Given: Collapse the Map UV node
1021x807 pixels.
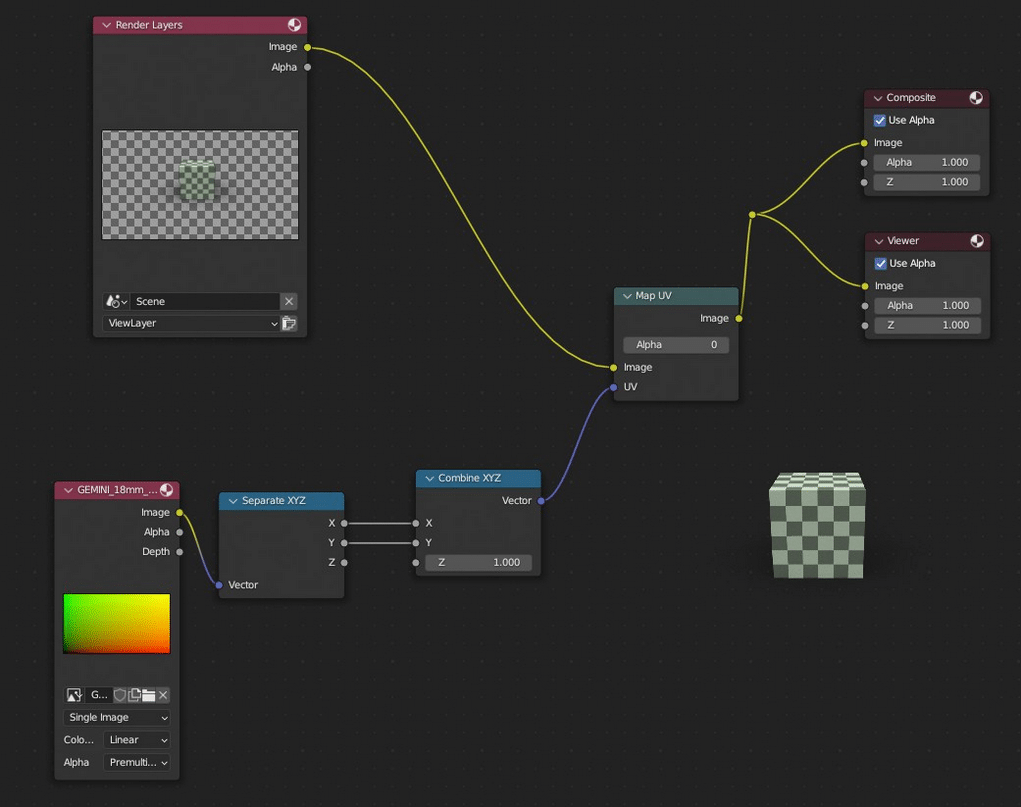Looking at the screenshot, I should click(626, 296).
